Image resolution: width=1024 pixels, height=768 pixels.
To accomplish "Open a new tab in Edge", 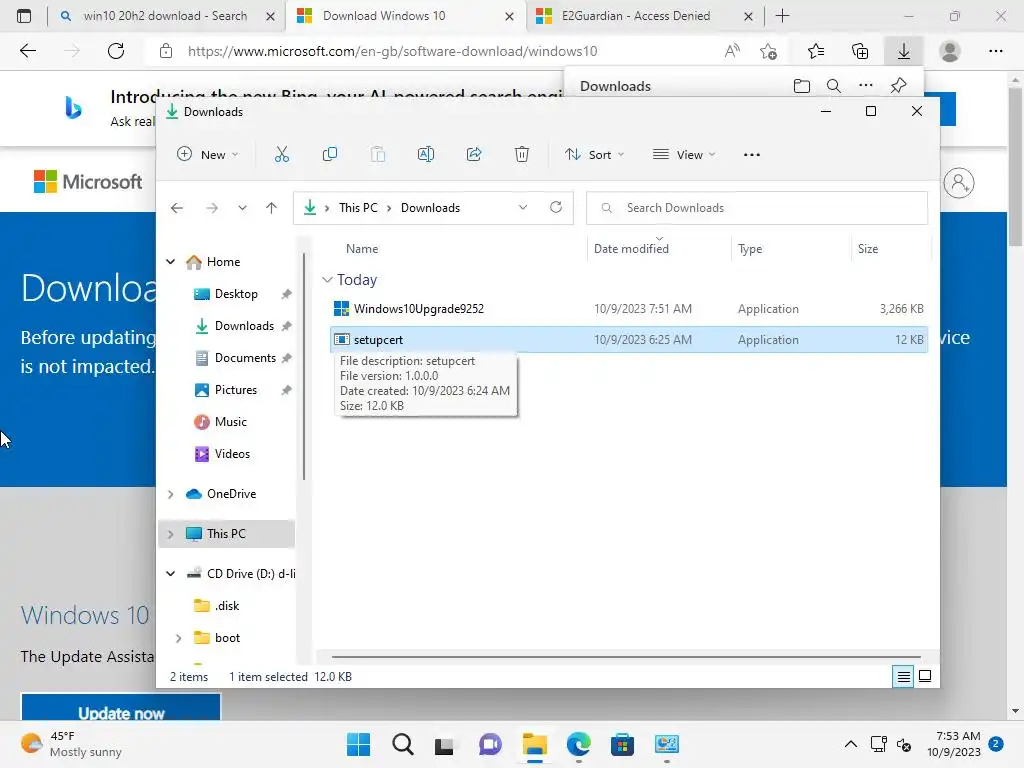I will [782, 16].
